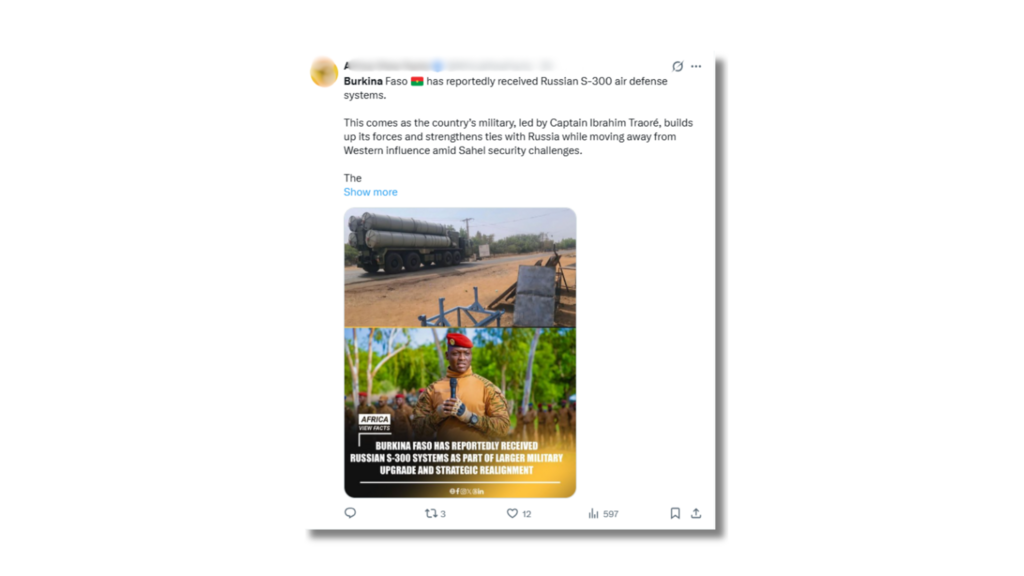Click the like count of 12
Viewport: 1024px width, 576px height.
point(526,514)
